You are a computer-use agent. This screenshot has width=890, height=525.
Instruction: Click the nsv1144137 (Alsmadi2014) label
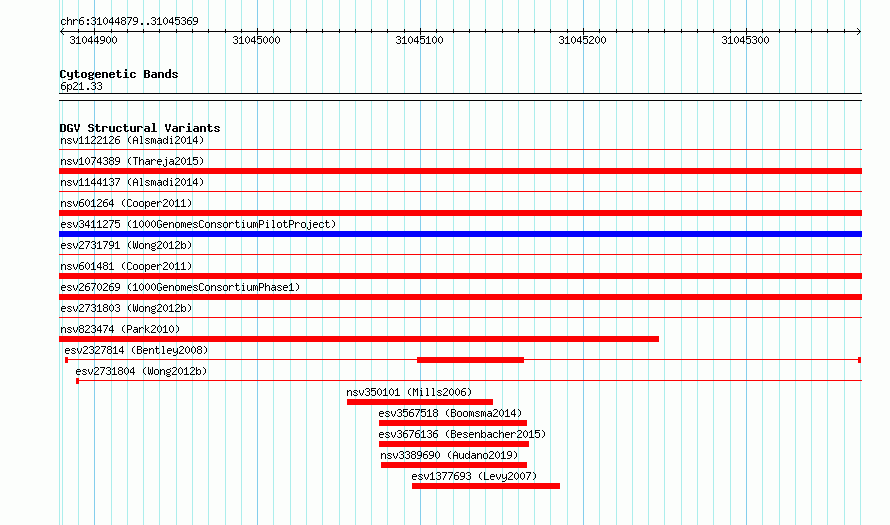(132, 182)
